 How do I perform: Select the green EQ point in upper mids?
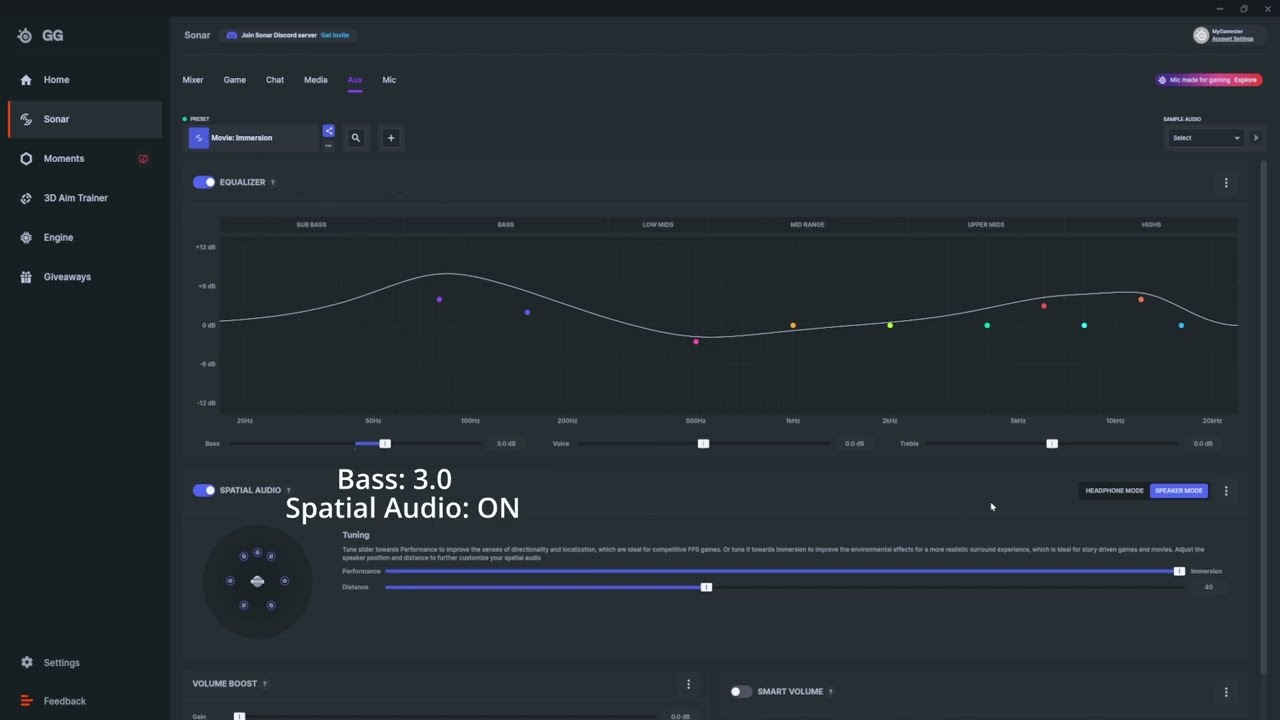click(987, 325)
